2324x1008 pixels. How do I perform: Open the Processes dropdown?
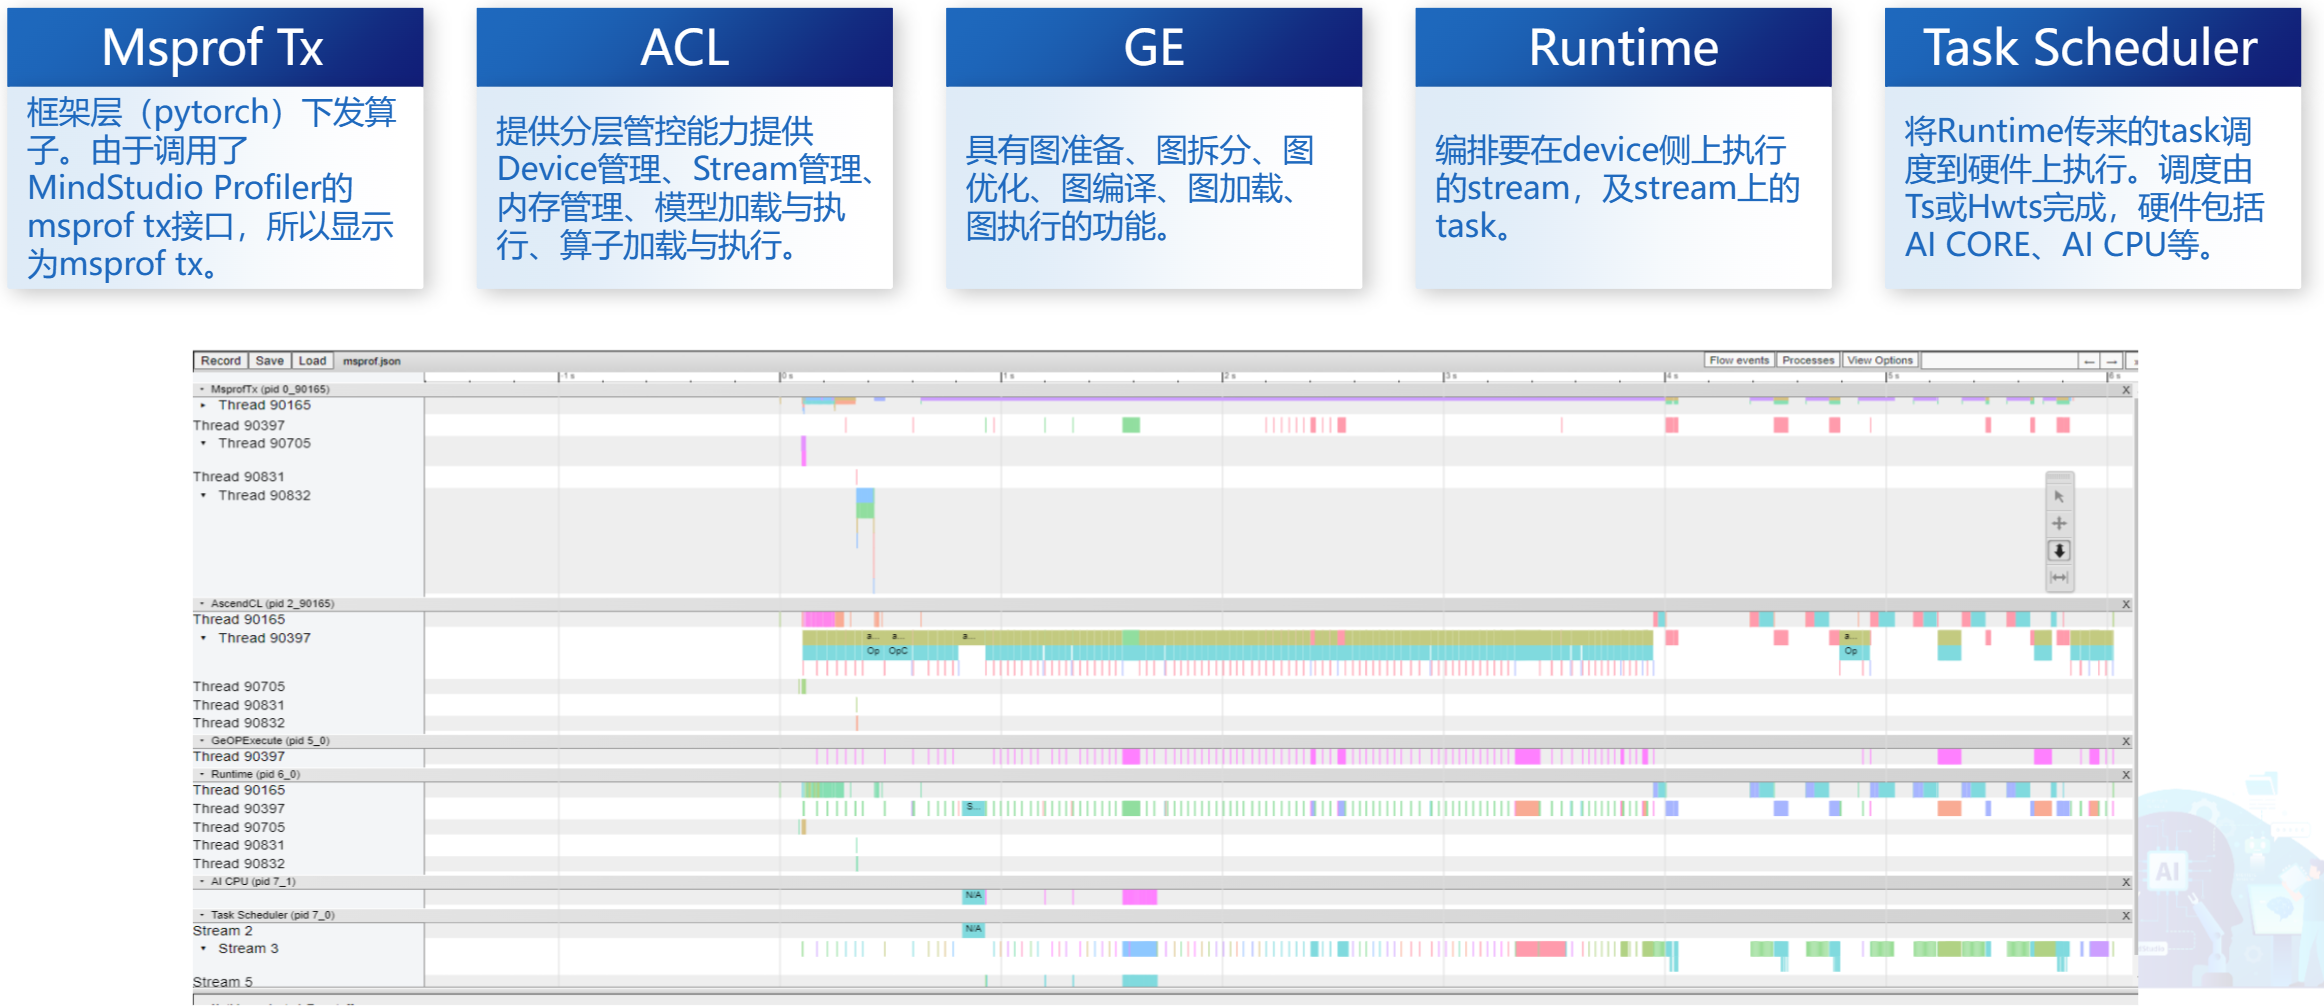[1808, 361]
